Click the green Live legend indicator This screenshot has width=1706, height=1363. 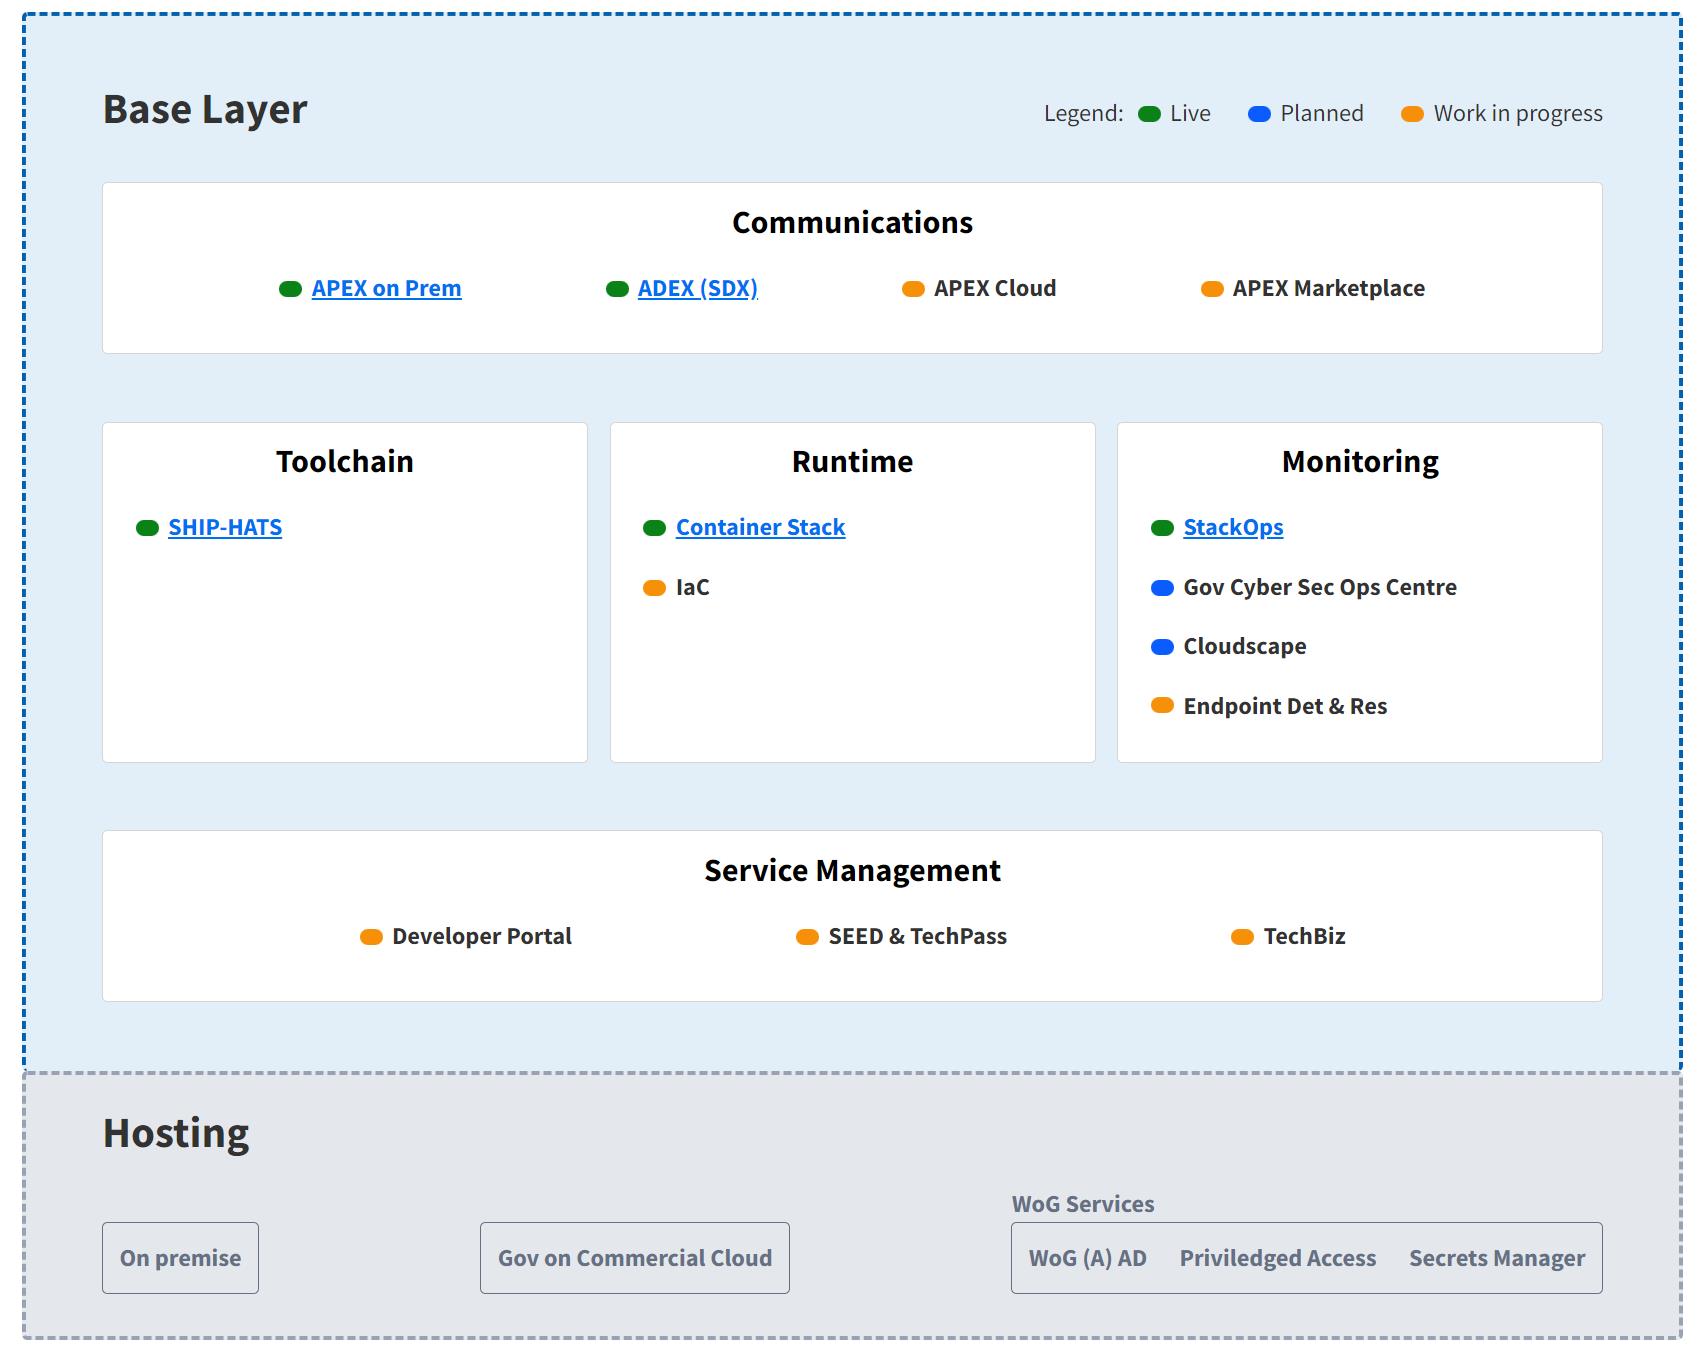point(1149,114)
